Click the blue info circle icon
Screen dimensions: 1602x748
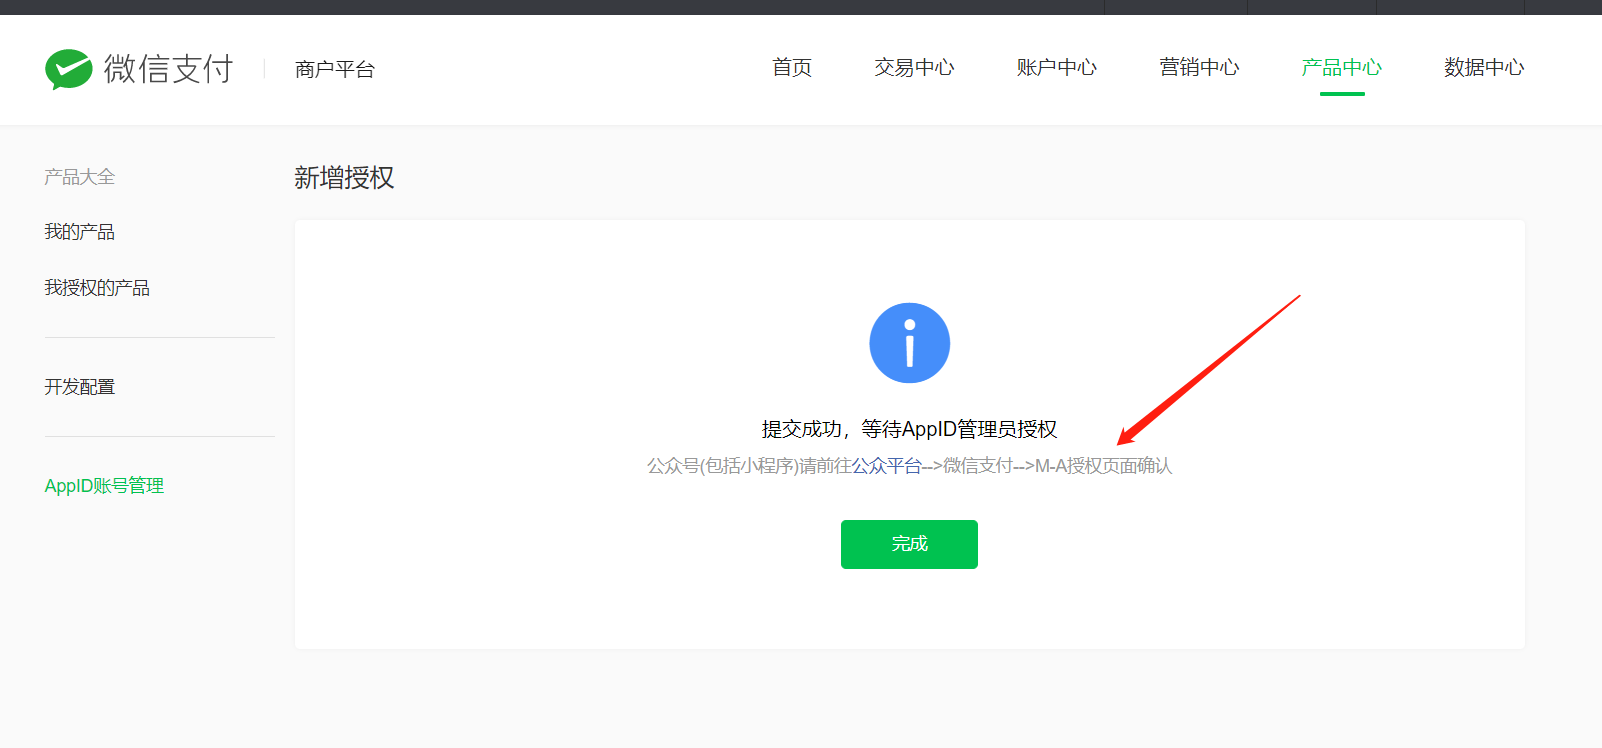(x=909, y=343)
